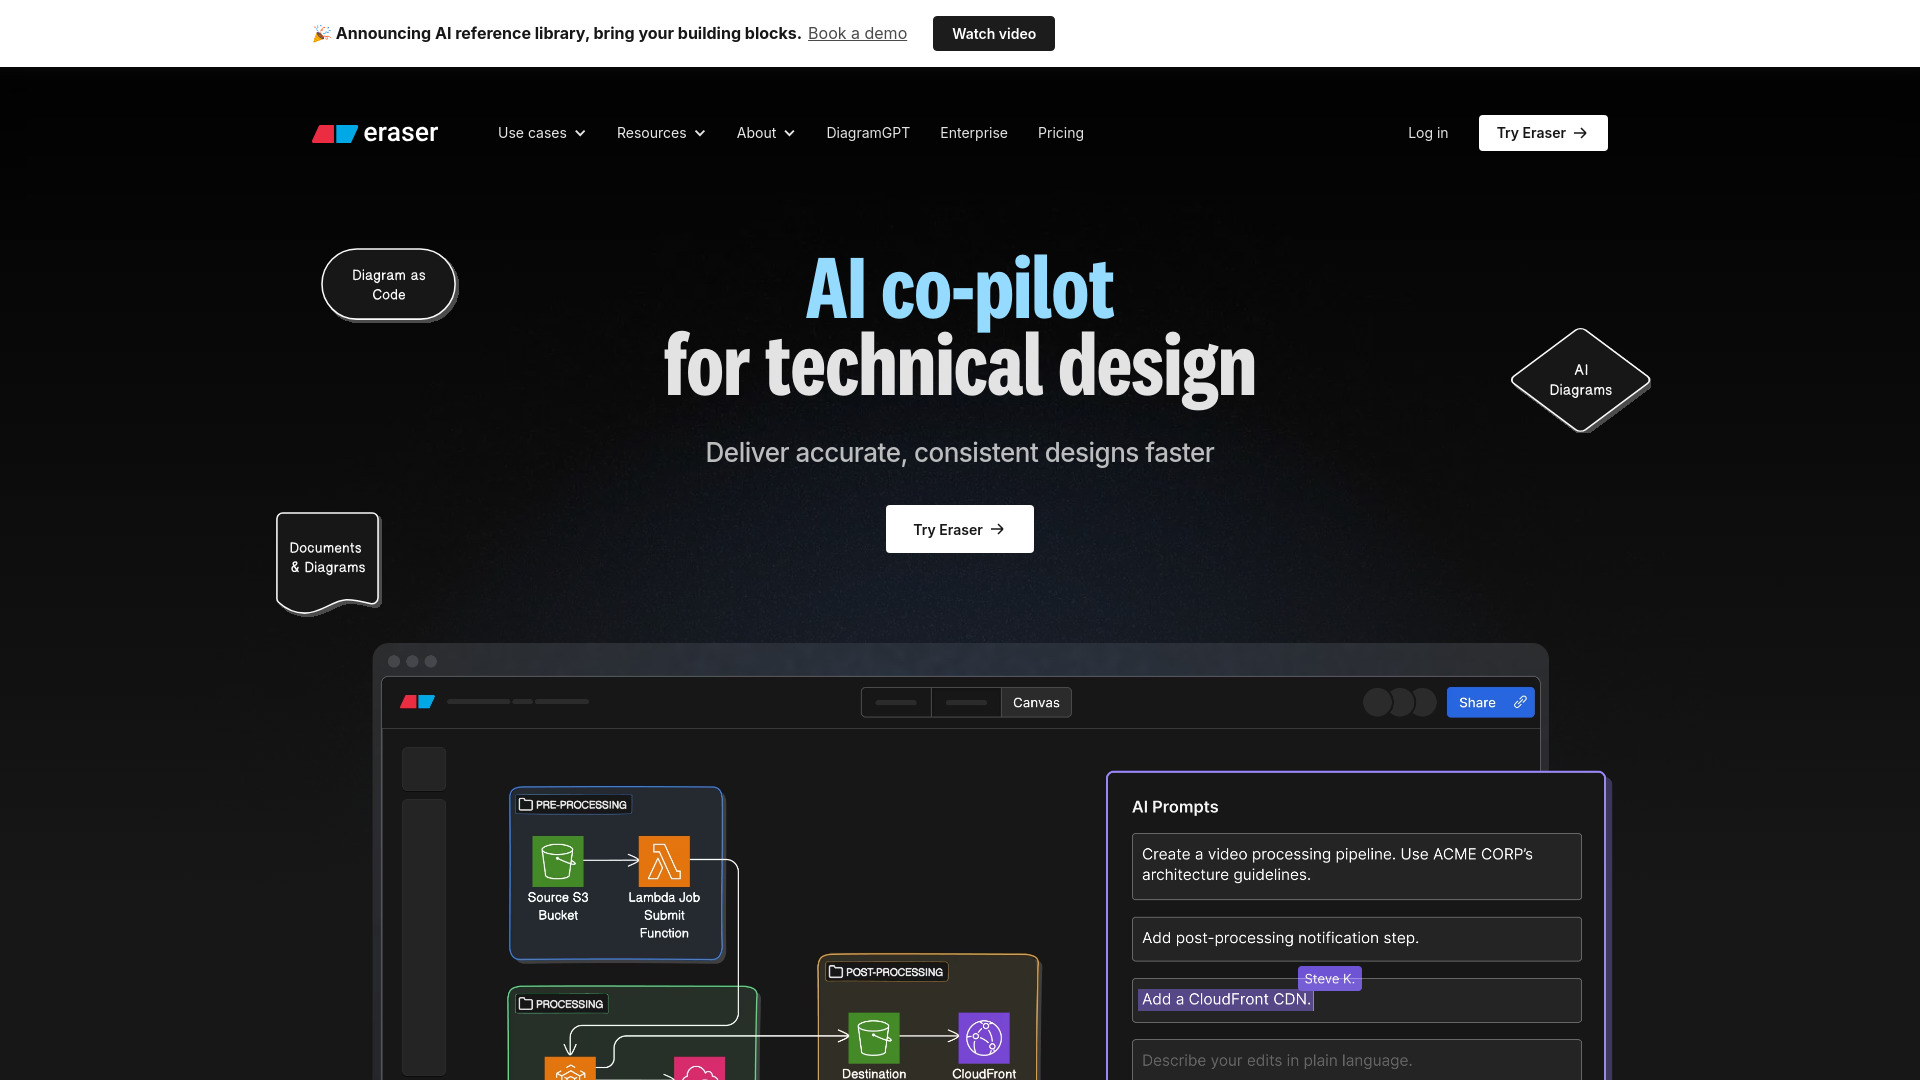Click the POST-PROCESSING folder icon
The height and width of the screenshot is (1080, 1920).
pos(836,972)
